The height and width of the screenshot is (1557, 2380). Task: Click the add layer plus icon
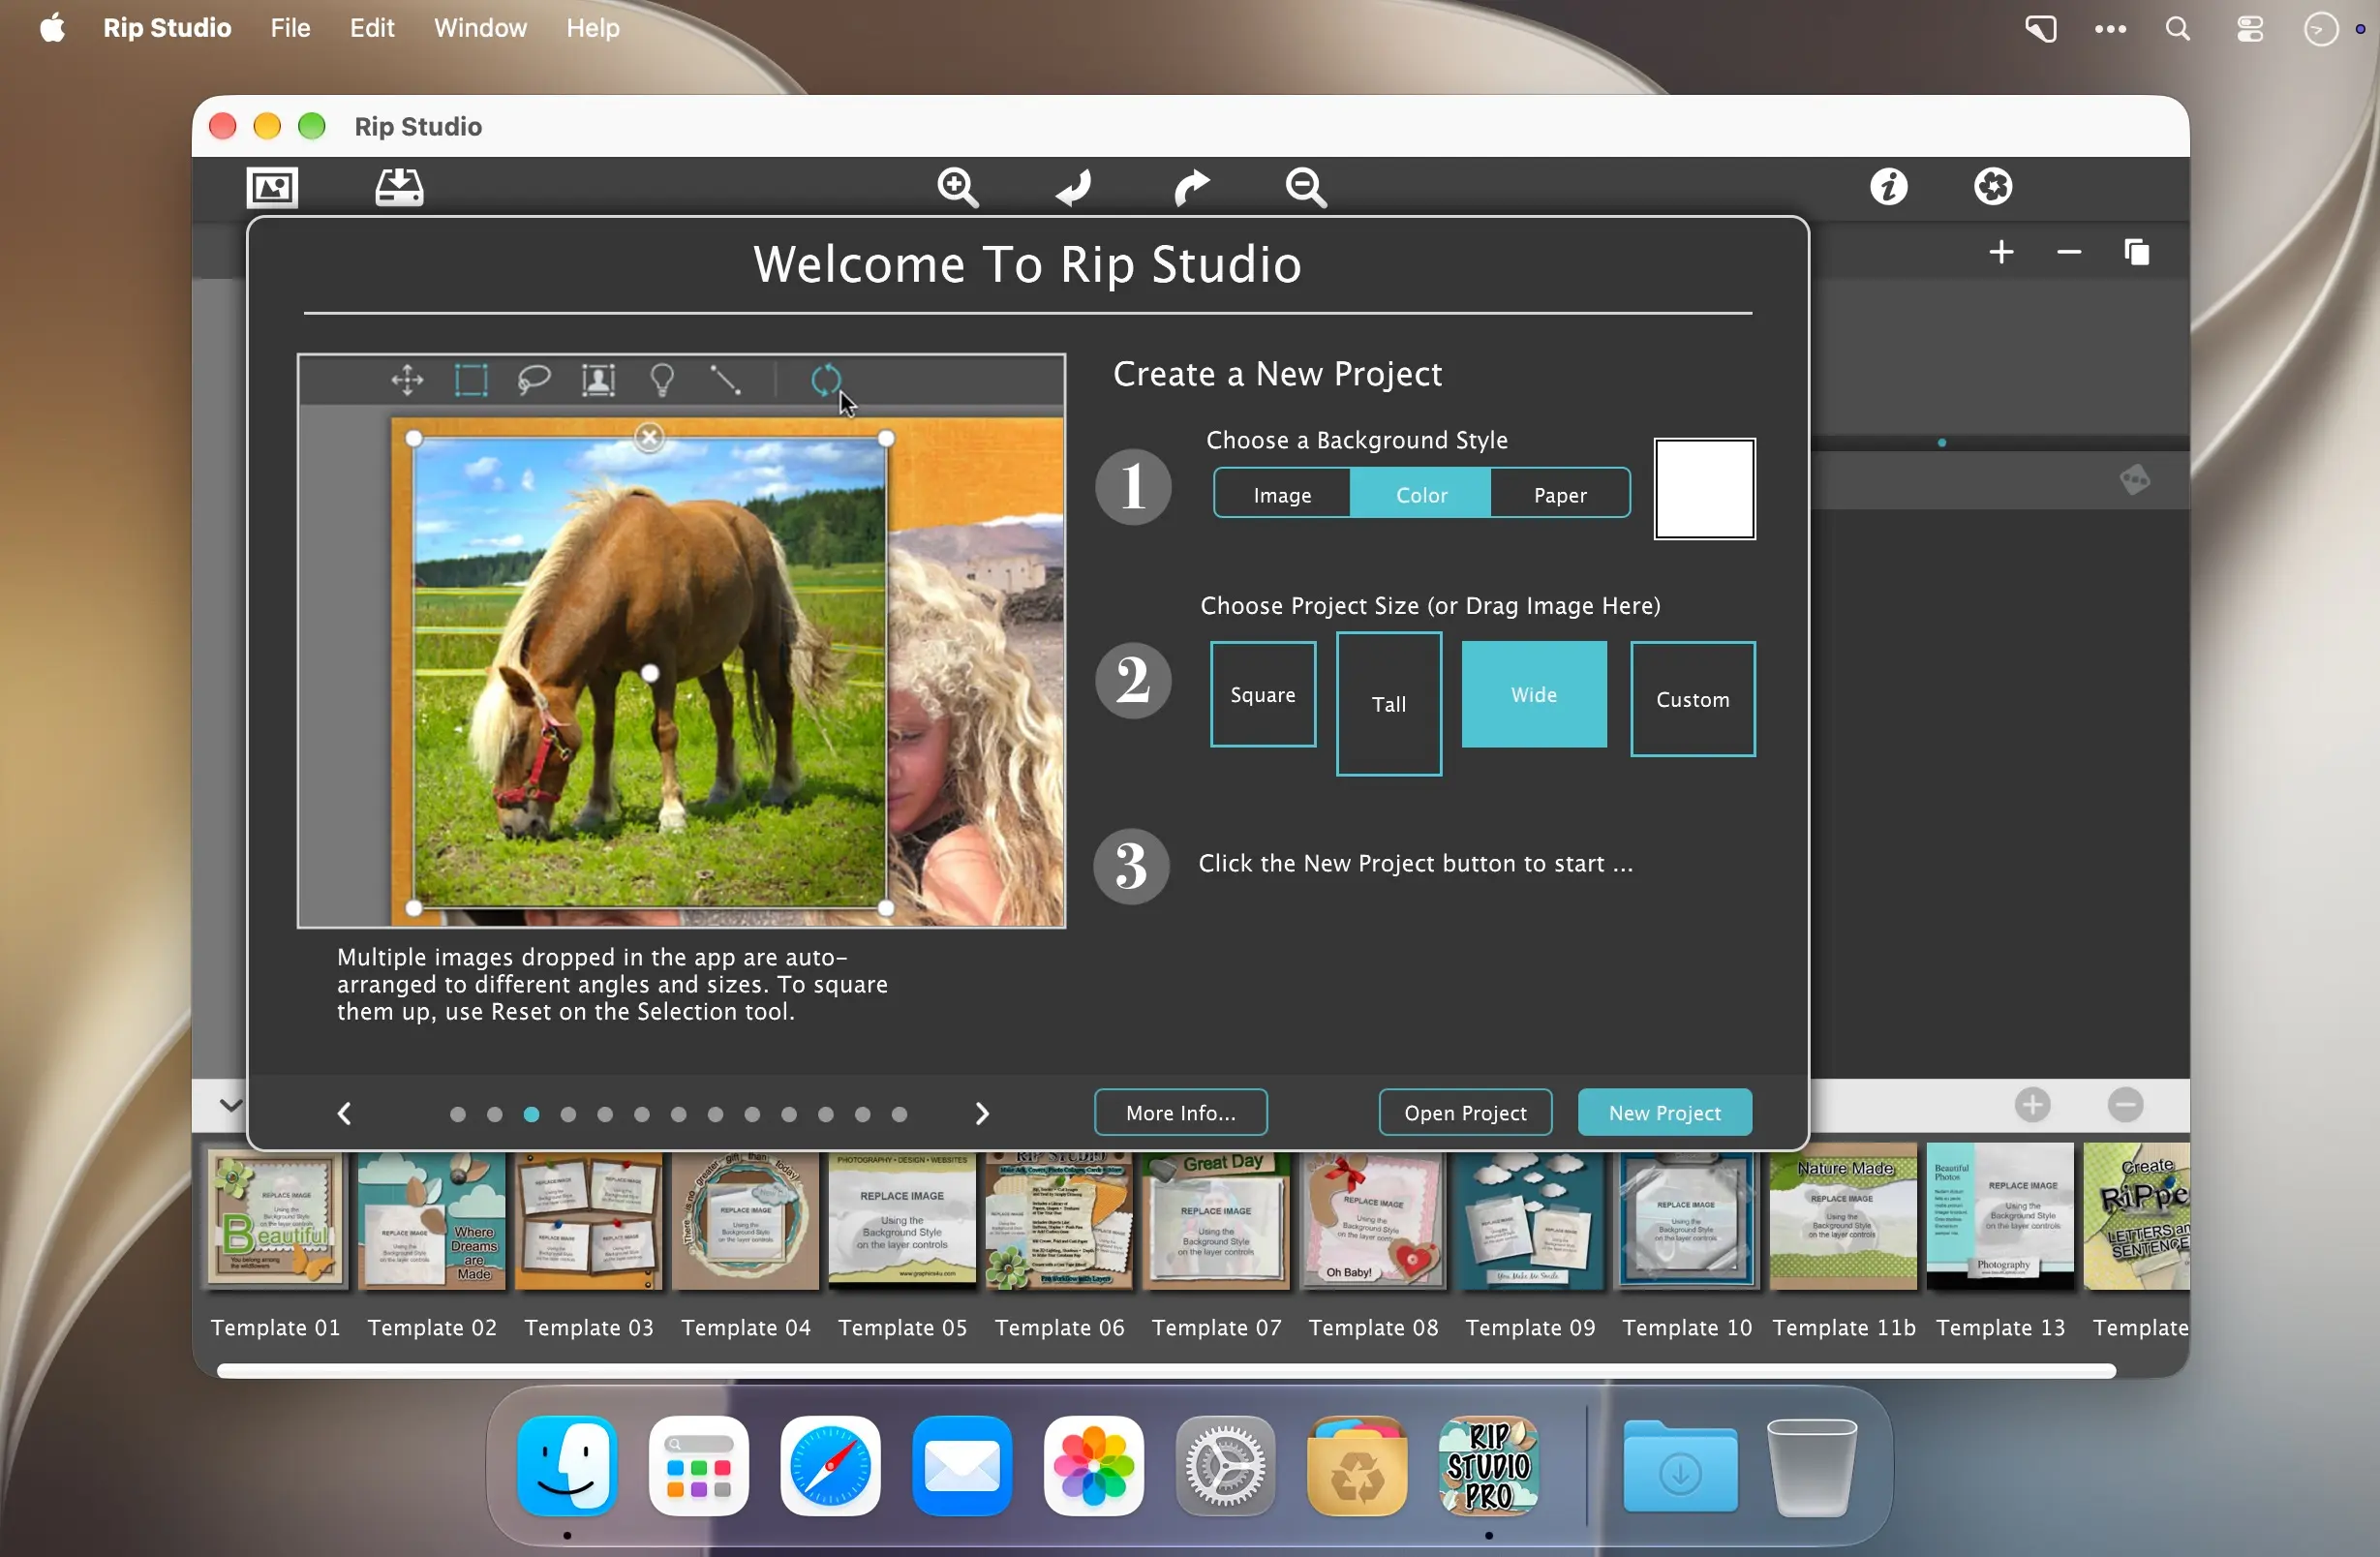[x=2001, y=252]
